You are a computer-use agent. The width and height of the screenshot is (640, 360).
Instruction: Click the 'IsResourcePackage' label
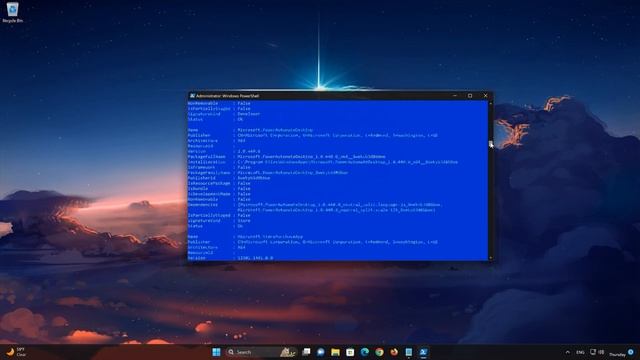click(209, 183)
